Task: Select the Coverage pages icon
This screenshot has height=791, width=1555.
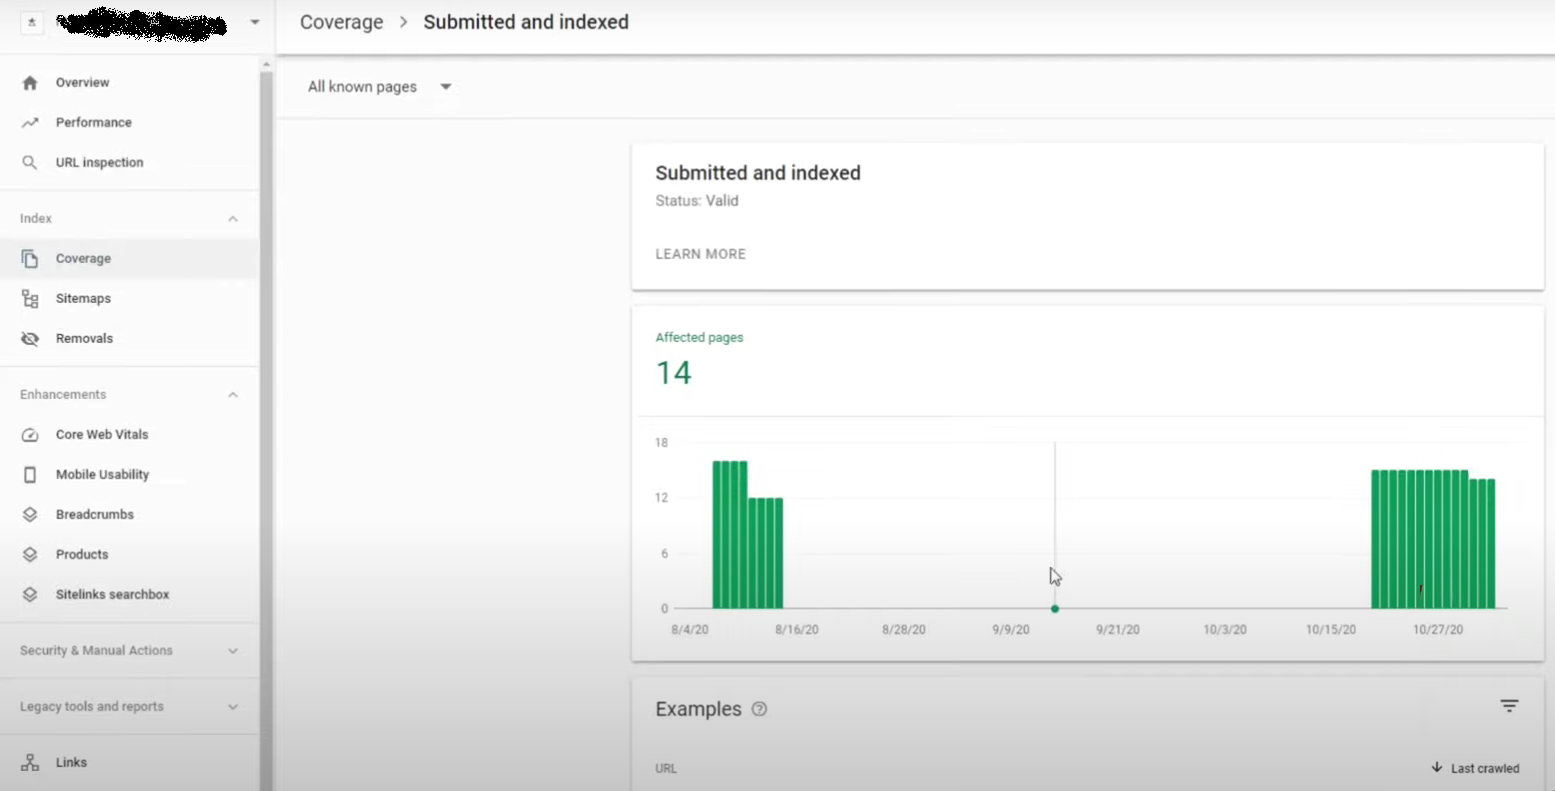Action: click(x=31, y=258)
